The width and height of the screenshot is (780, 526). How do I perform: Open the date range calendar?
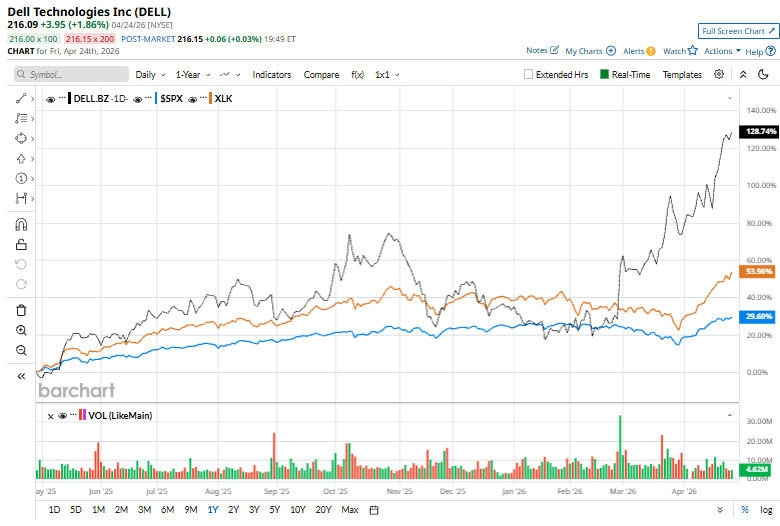point(374,510)
